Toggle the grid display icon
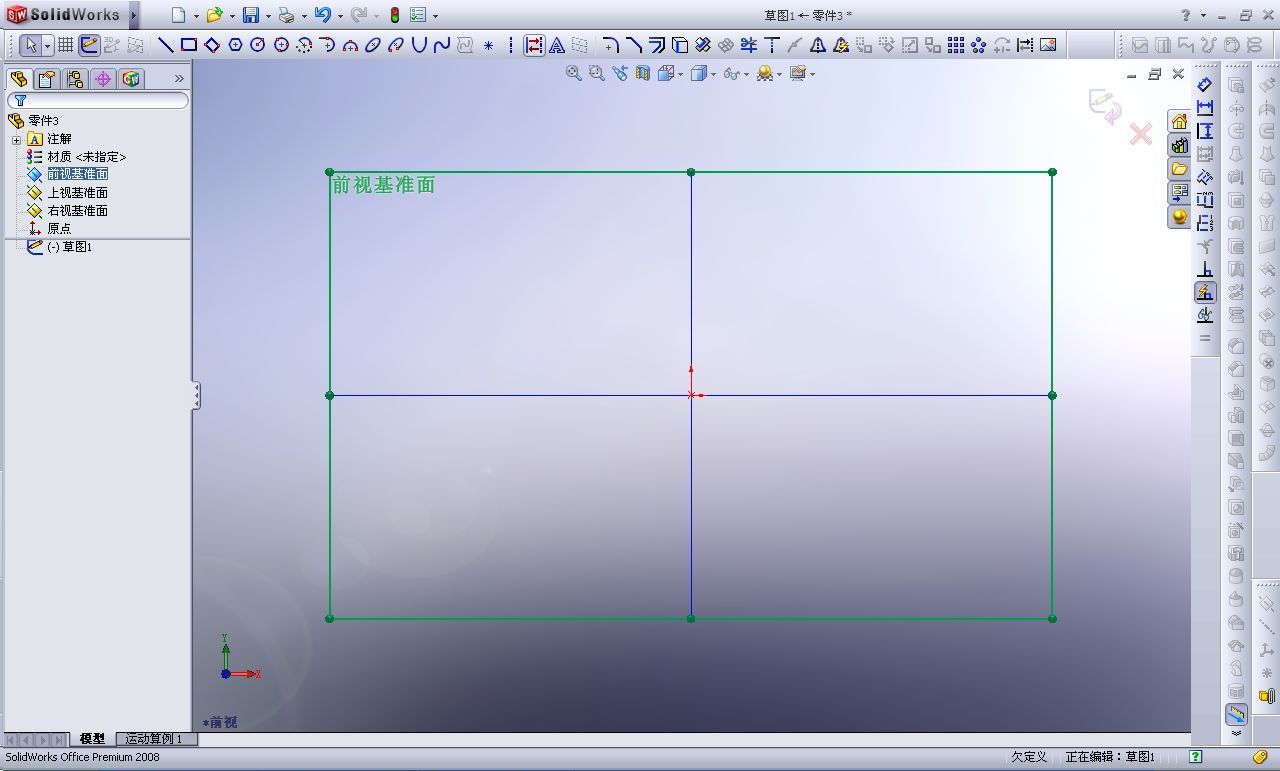1280x771 pixels. 65,44
